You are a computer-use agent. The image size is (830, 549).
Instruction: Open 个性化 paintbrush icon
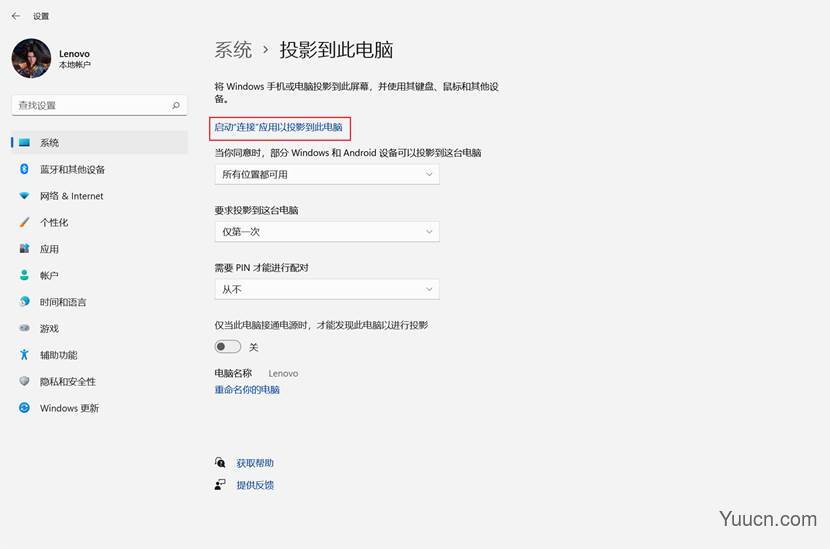click(x=24, y=222)
